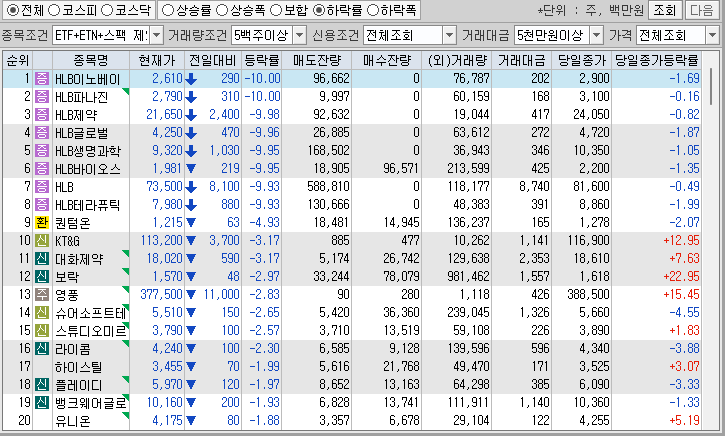Open the 거래량조건 5백주이상 dropdown
The image size is (725, 436).
coord(300,35)
